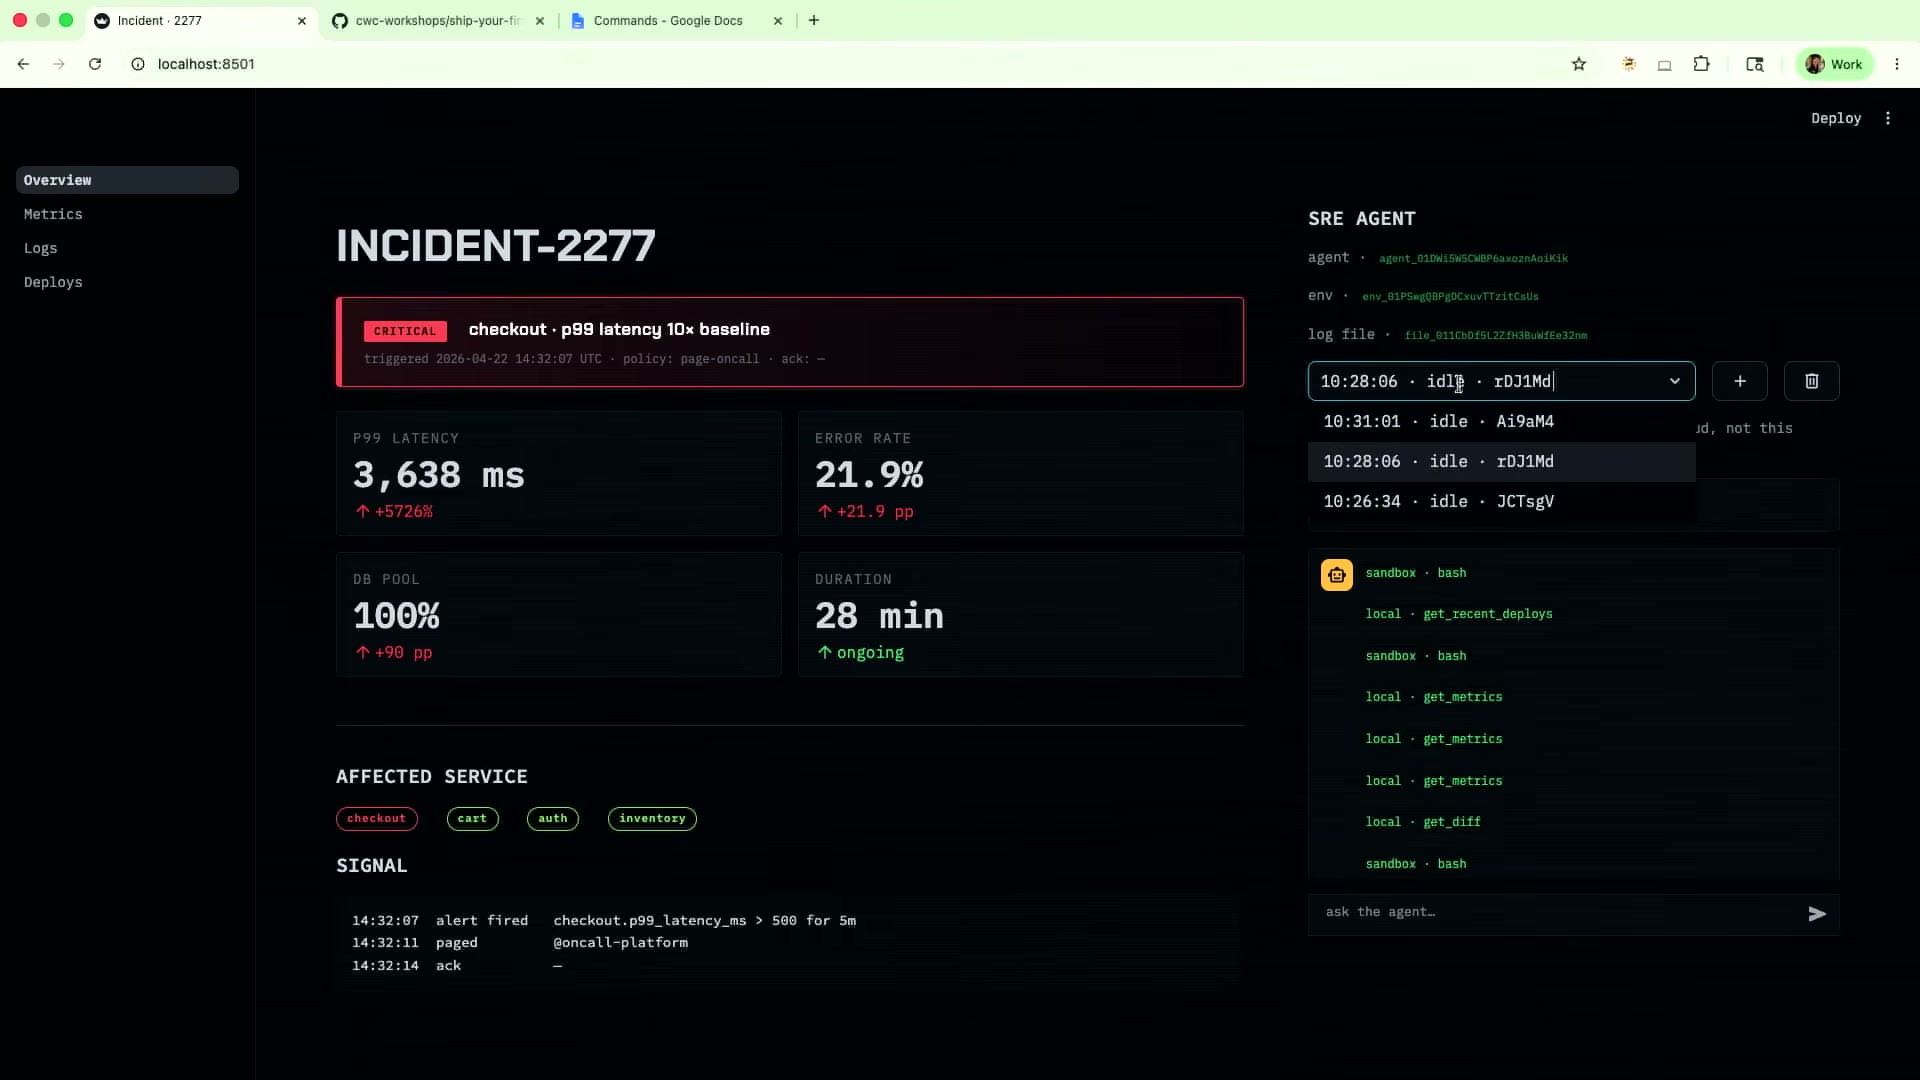Focus the 'ask the agent' input
1920x1080 pixels.
coord(1560,912)
